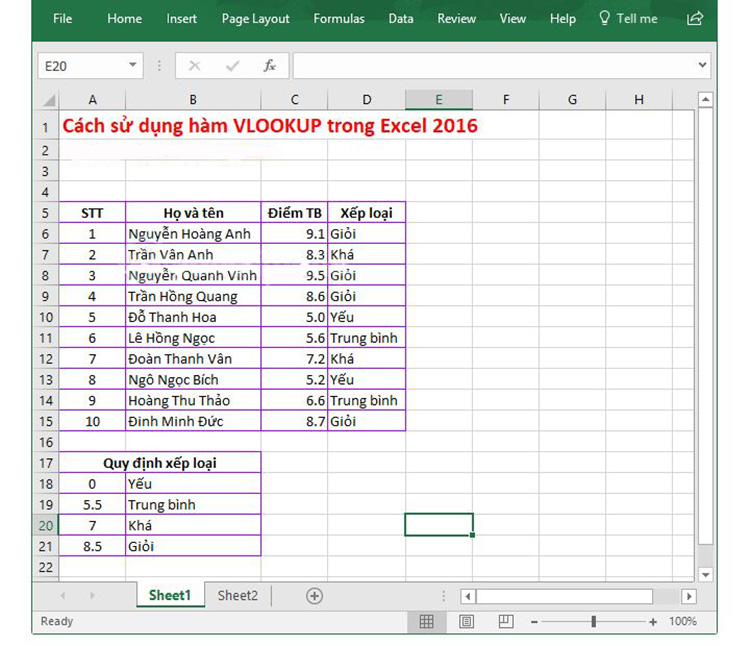Go to previous sheet tab arrow
Image resolution: width=750 pixels, height=646 pixels.
pyautogui.click(x=63, y=596)
